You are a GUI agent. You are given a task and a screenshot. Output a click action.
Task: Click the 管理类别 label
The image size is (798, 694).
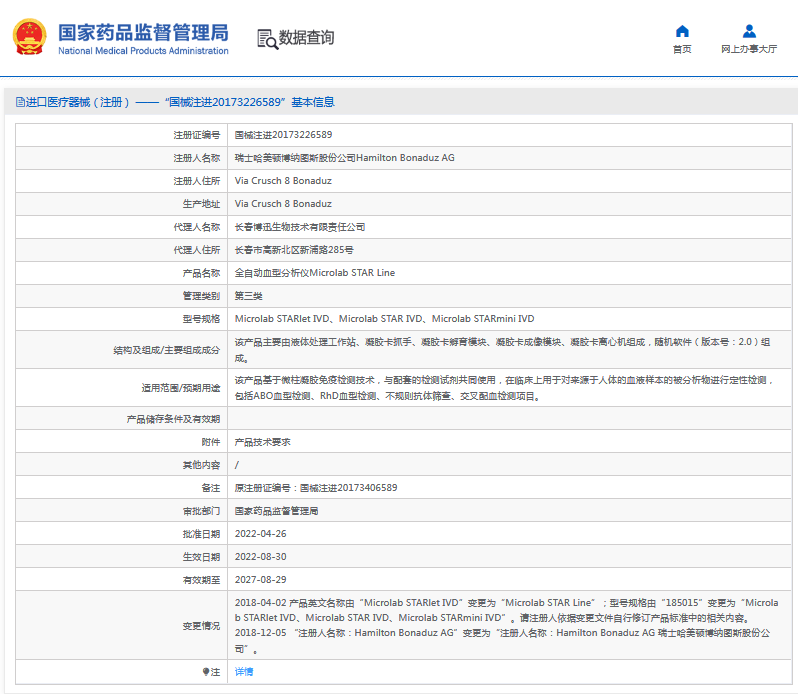click(201, 296)
